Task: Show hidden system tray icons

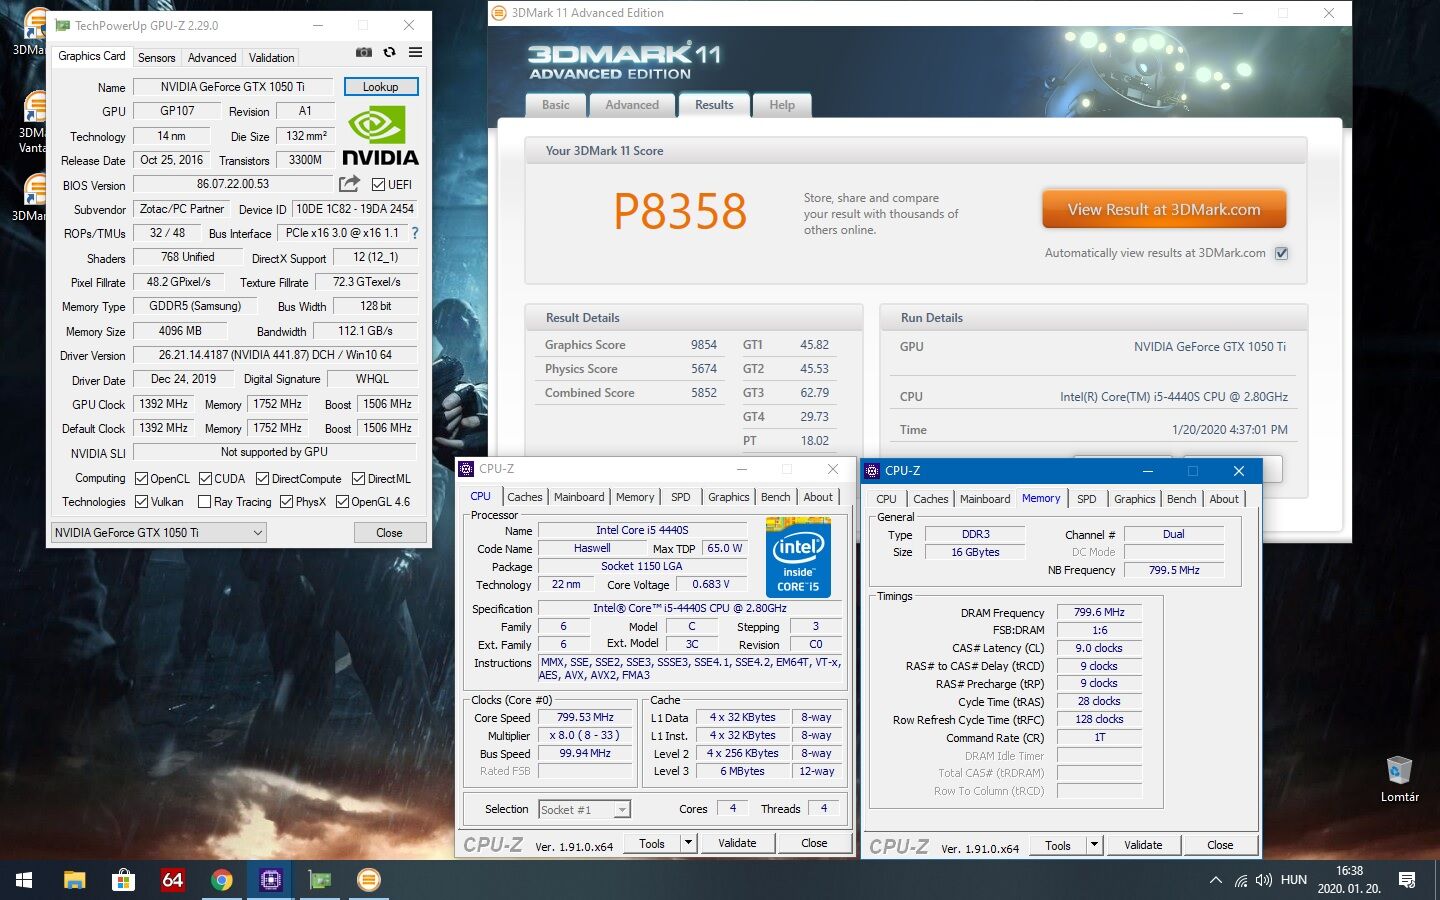Action: click(1215, 880)
